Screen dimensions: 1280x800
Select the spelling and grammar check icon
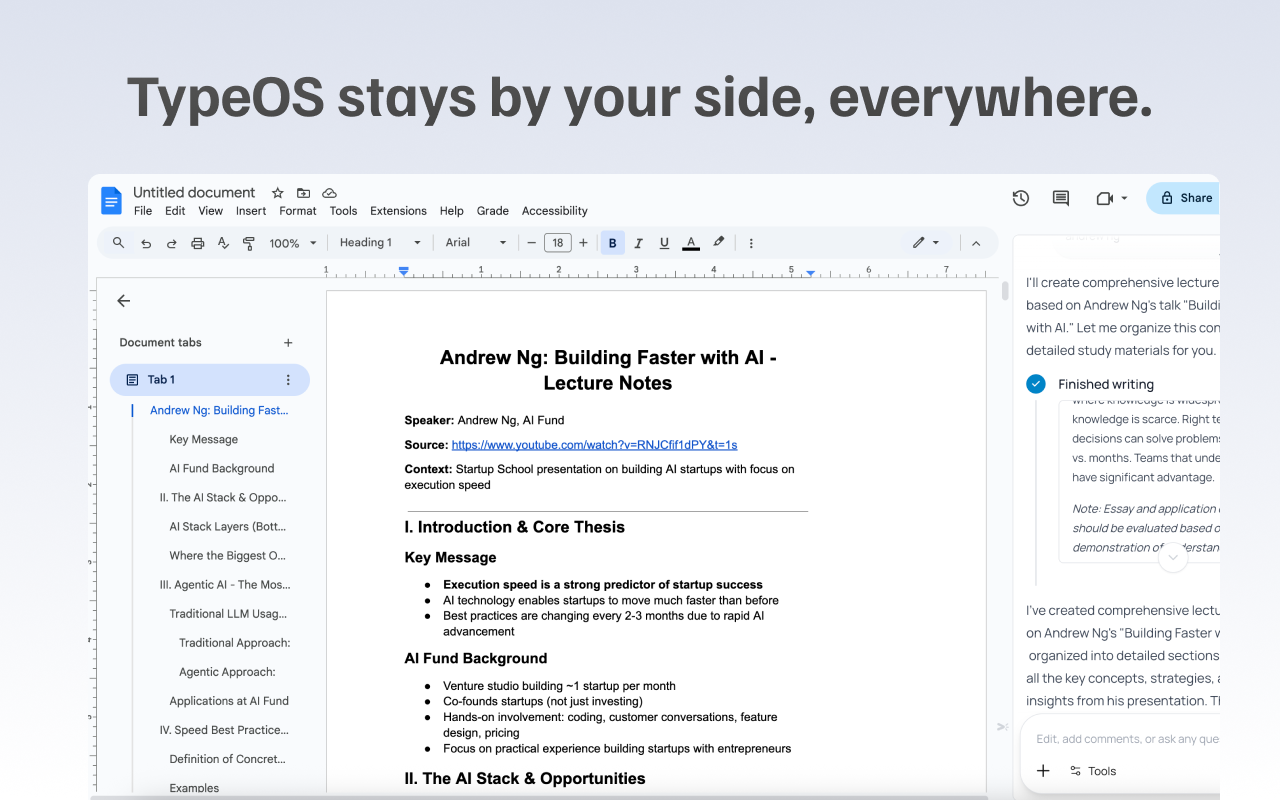click(223, 242)
